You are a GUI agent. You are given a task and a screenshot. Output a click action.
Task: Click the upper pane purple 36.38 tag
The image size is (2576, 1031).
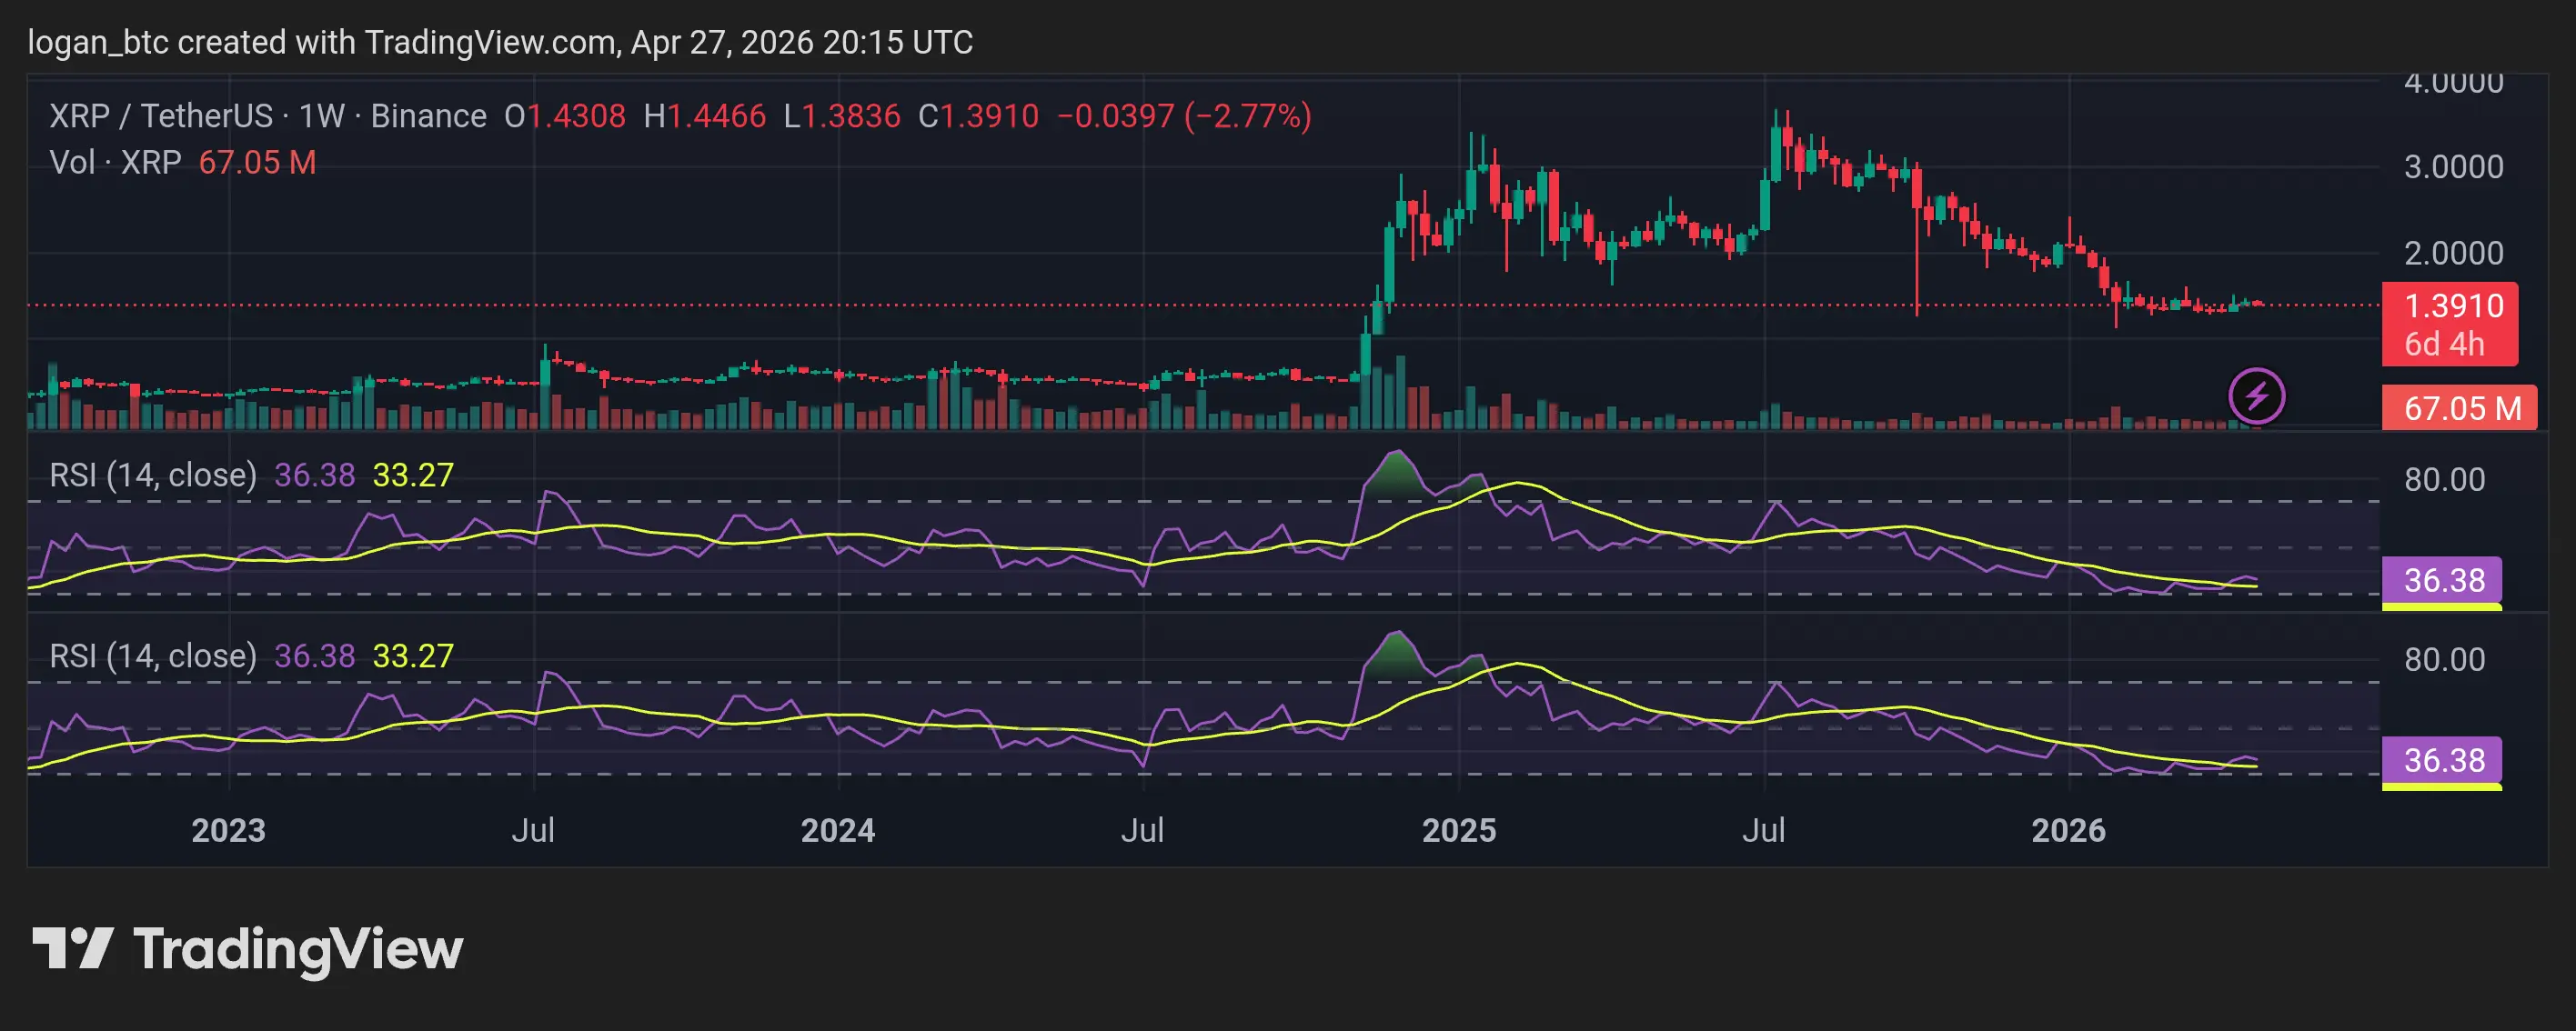tap(2443, 580)
